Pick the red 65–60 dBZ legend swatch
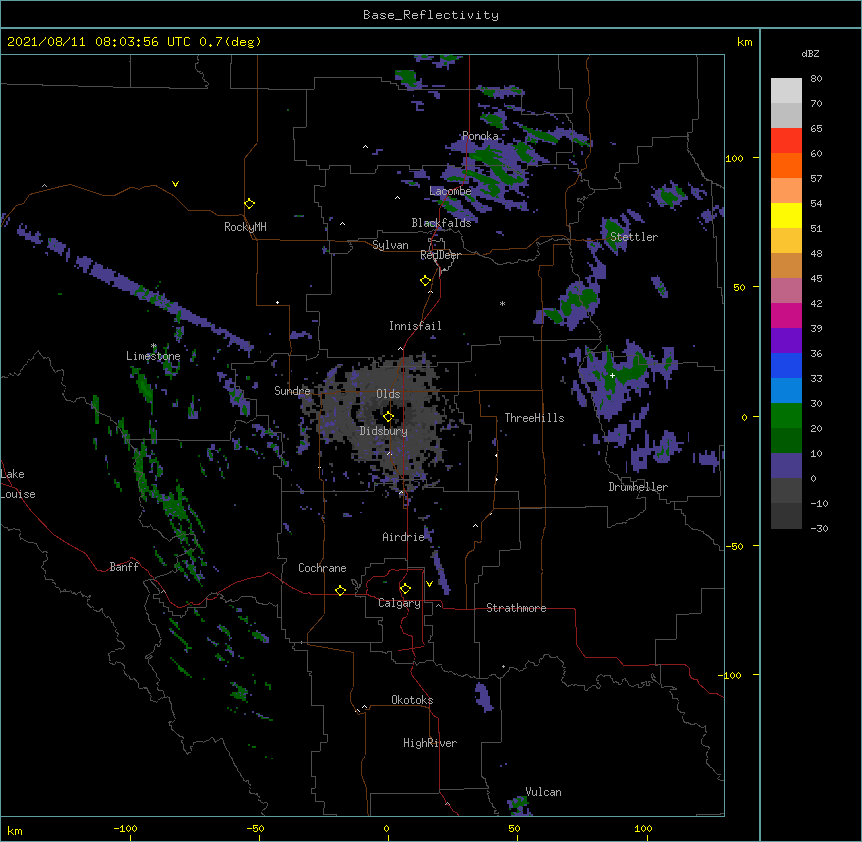Screen dimensions: 862x842 tap(786, 140)
